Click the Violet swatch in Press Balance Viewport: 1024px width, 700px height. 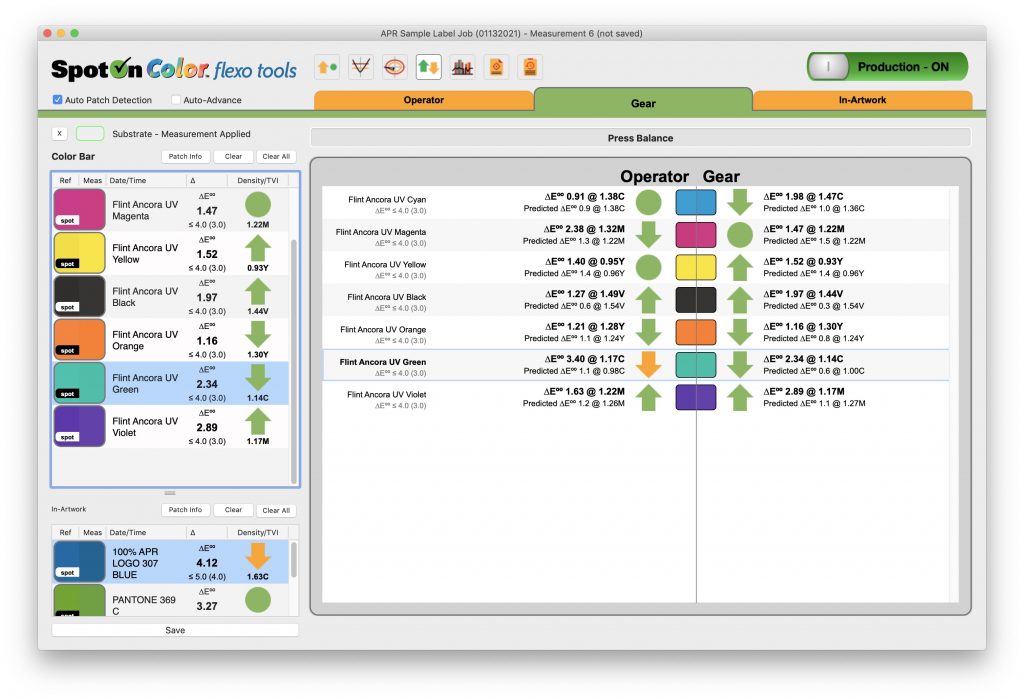[696, 398]
